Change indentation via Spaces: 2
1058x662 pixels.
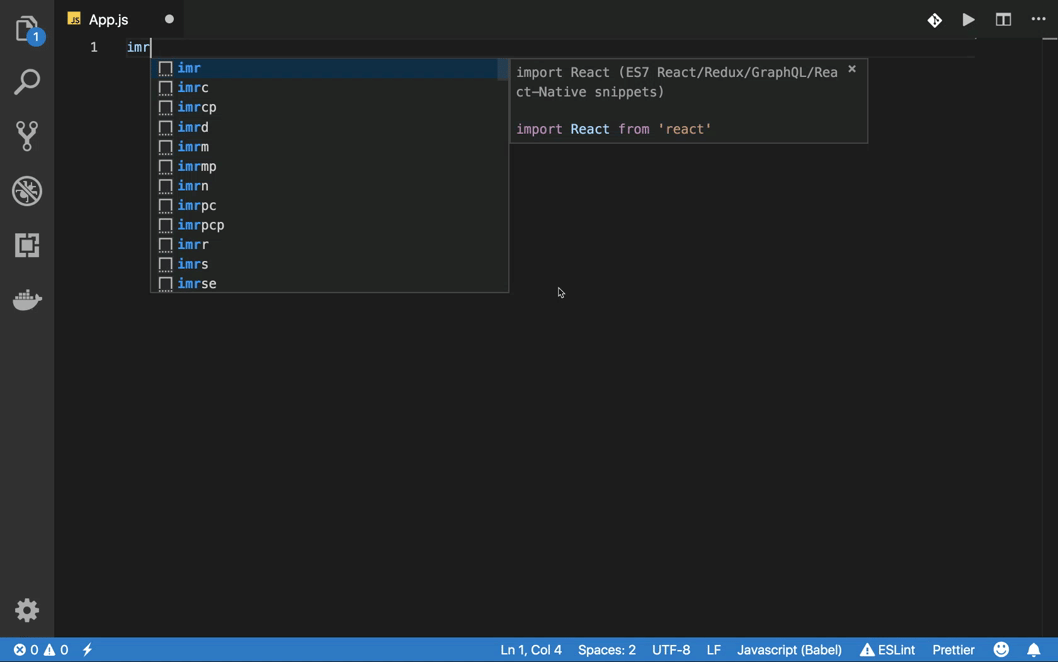pos(607,650)
